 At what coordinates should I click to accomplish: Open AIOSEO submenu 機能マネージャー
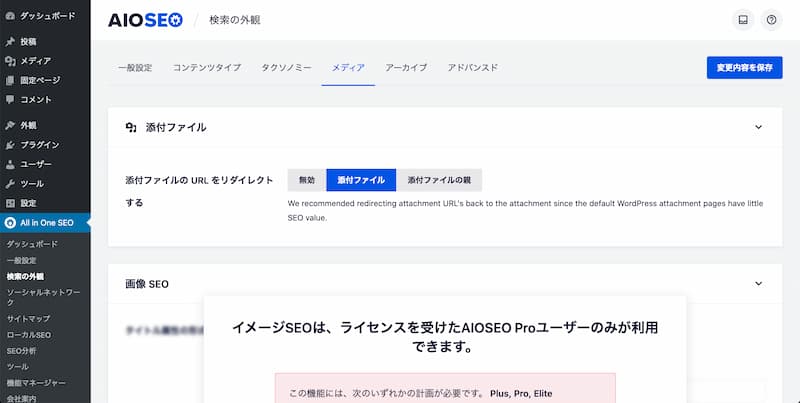(x=36, y=383)
